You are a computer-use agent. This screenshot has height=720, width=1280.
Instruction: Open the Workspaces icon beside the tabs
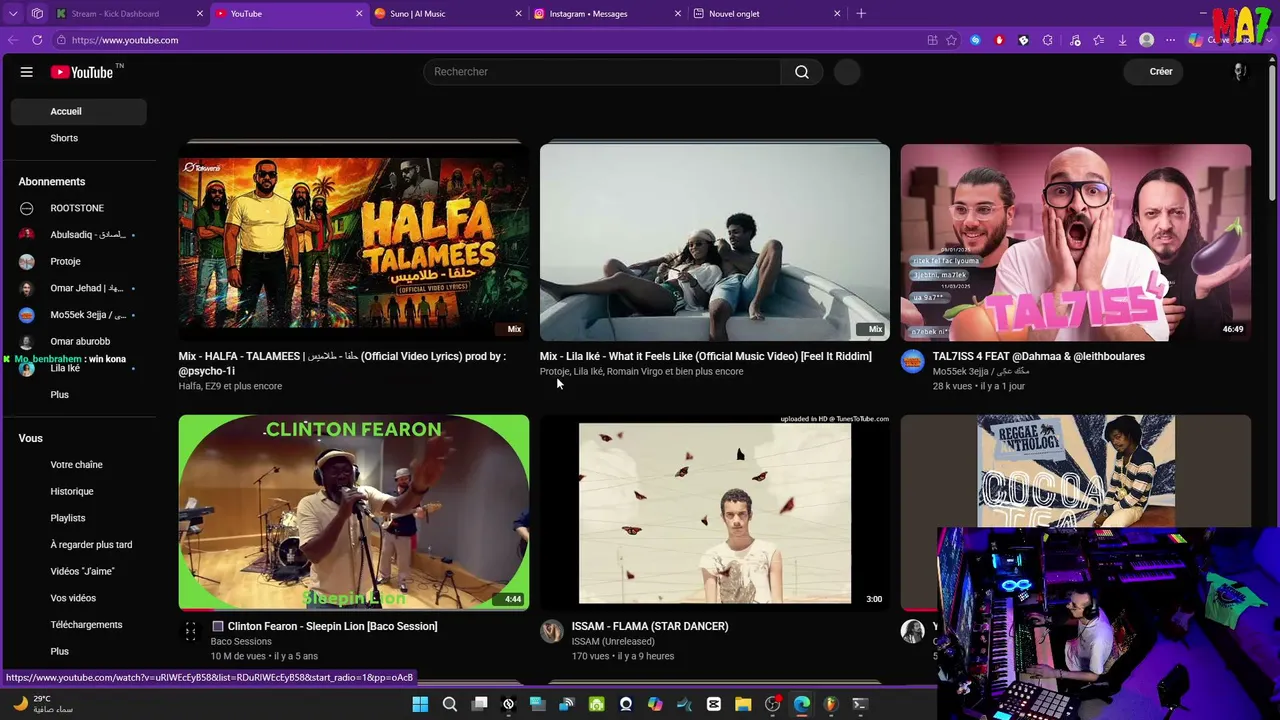pos(37,14)
